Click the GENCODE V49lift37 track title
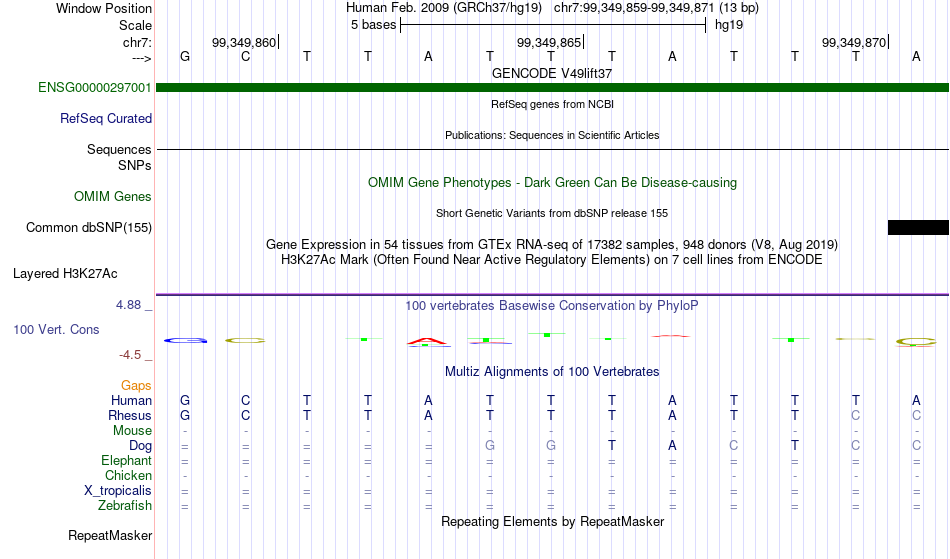This screenshot has height=559, width=950. 552,73
